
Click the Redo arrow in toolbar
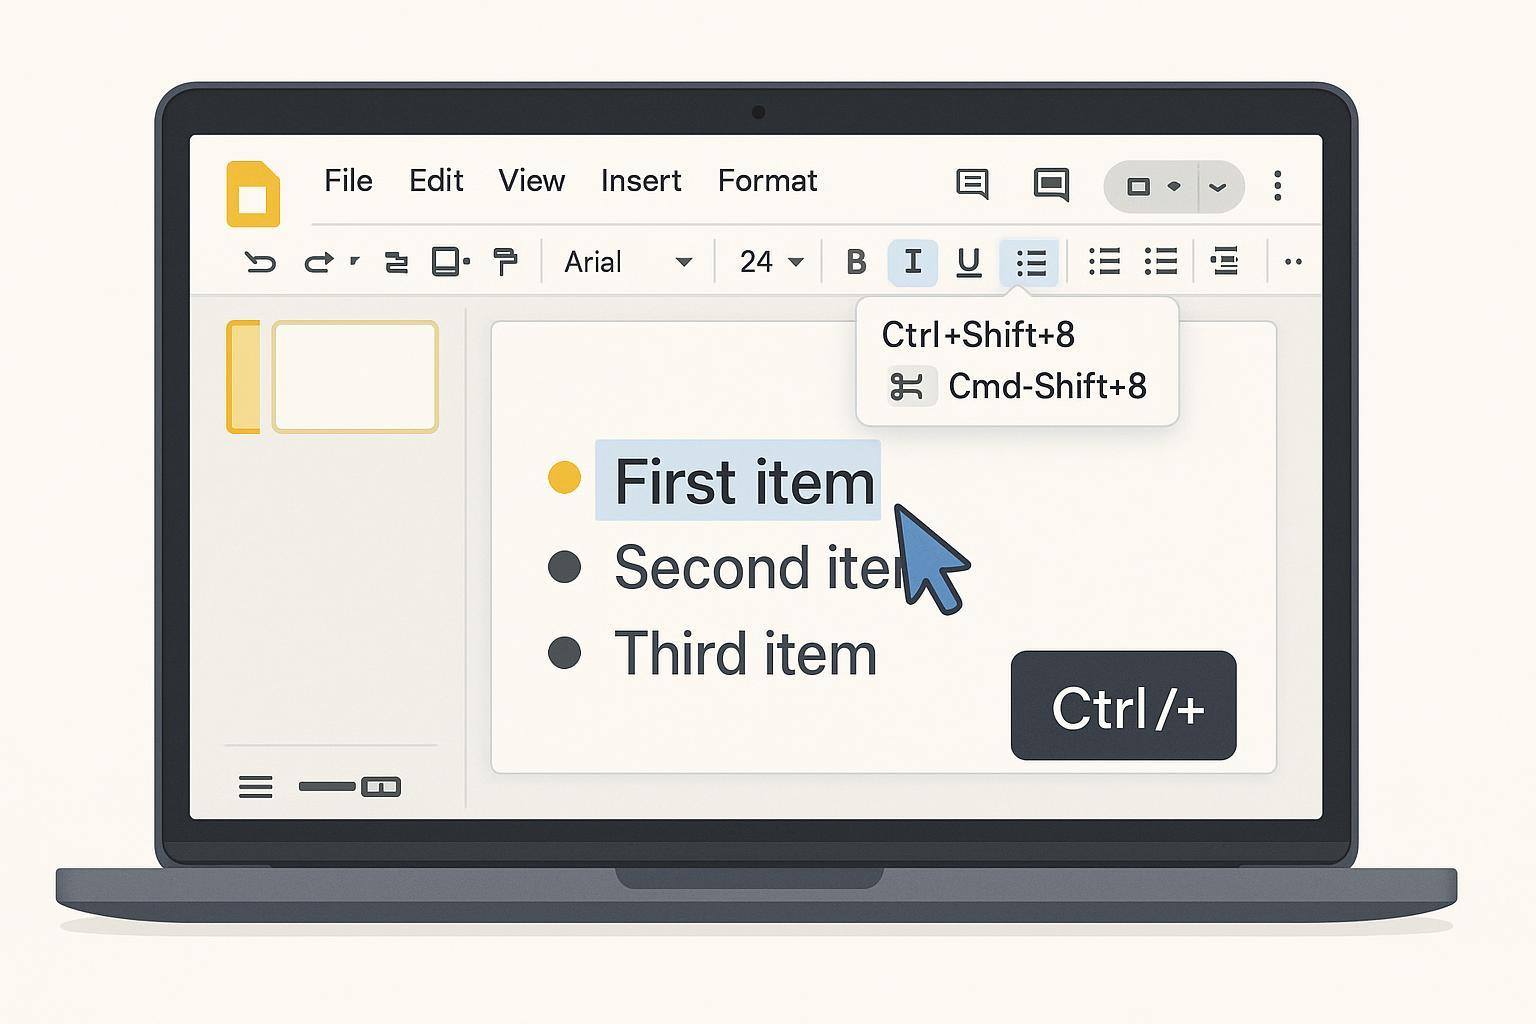tap(318, 262)
